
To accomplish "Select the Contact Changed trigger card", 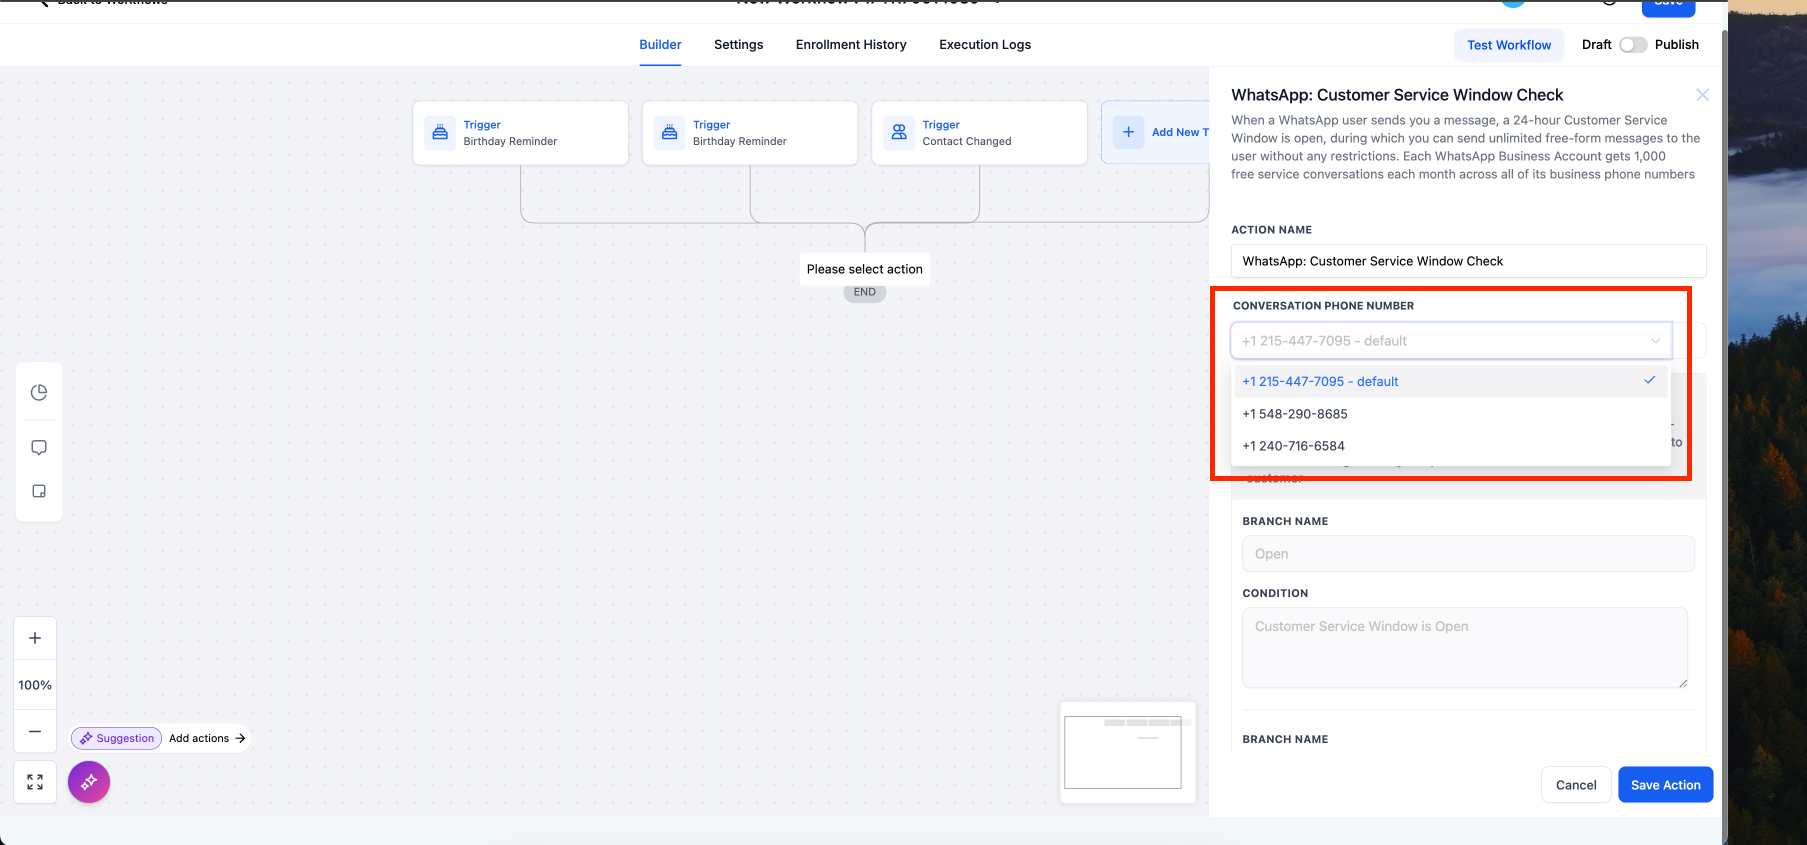I will coord(979,133).
